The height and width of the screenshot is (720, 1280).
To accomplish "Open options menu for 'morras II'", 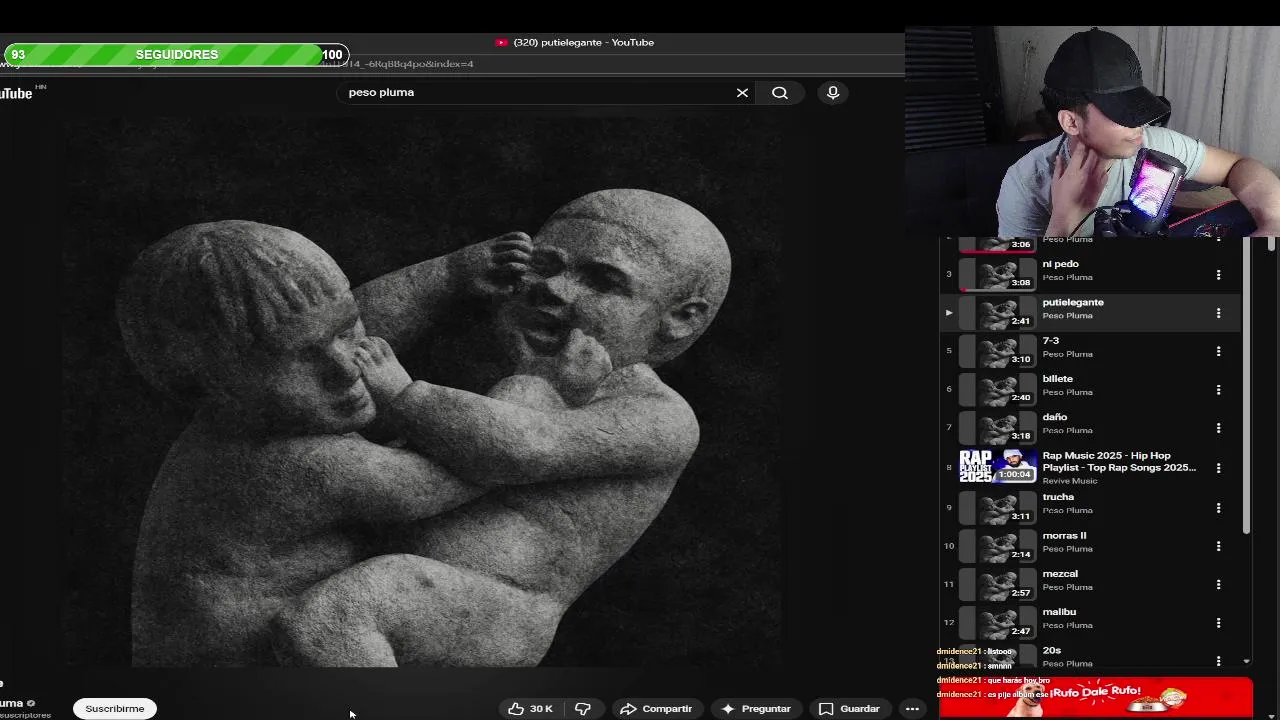I will click(x=1218, y=546).
